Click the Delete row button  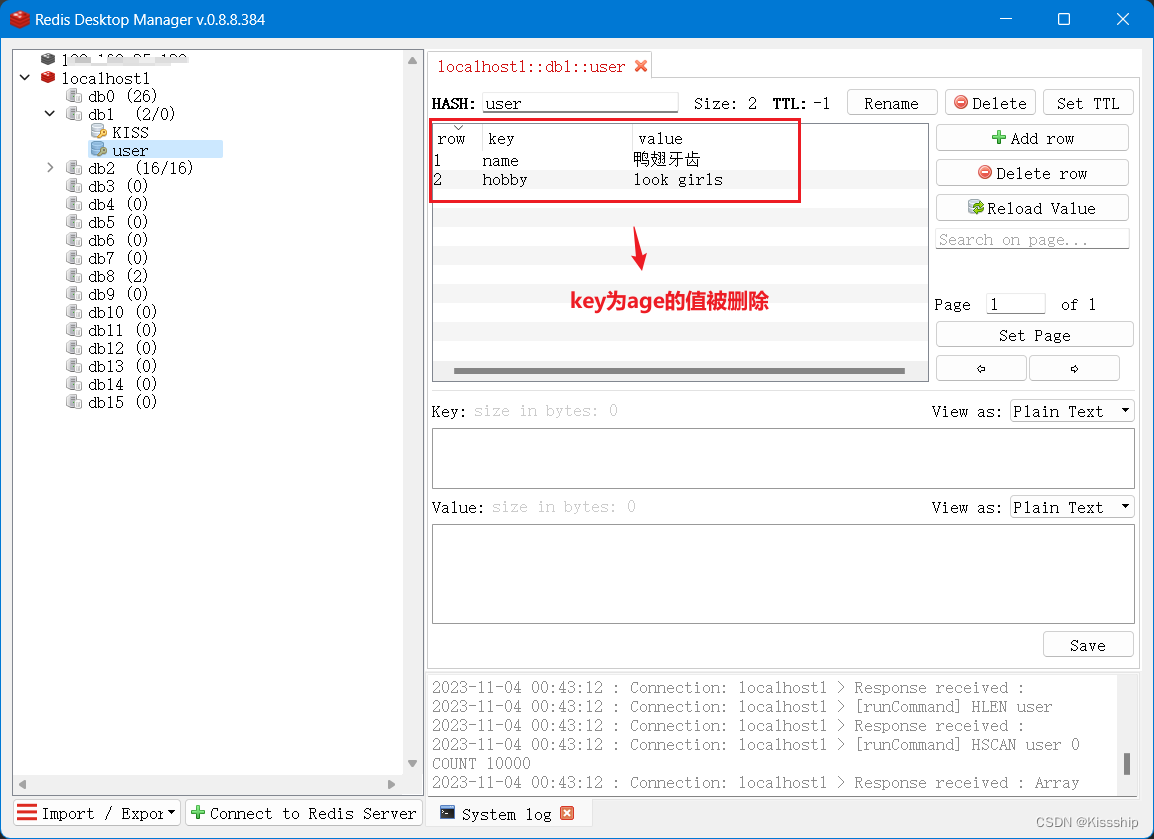(x=1033, y=173)
